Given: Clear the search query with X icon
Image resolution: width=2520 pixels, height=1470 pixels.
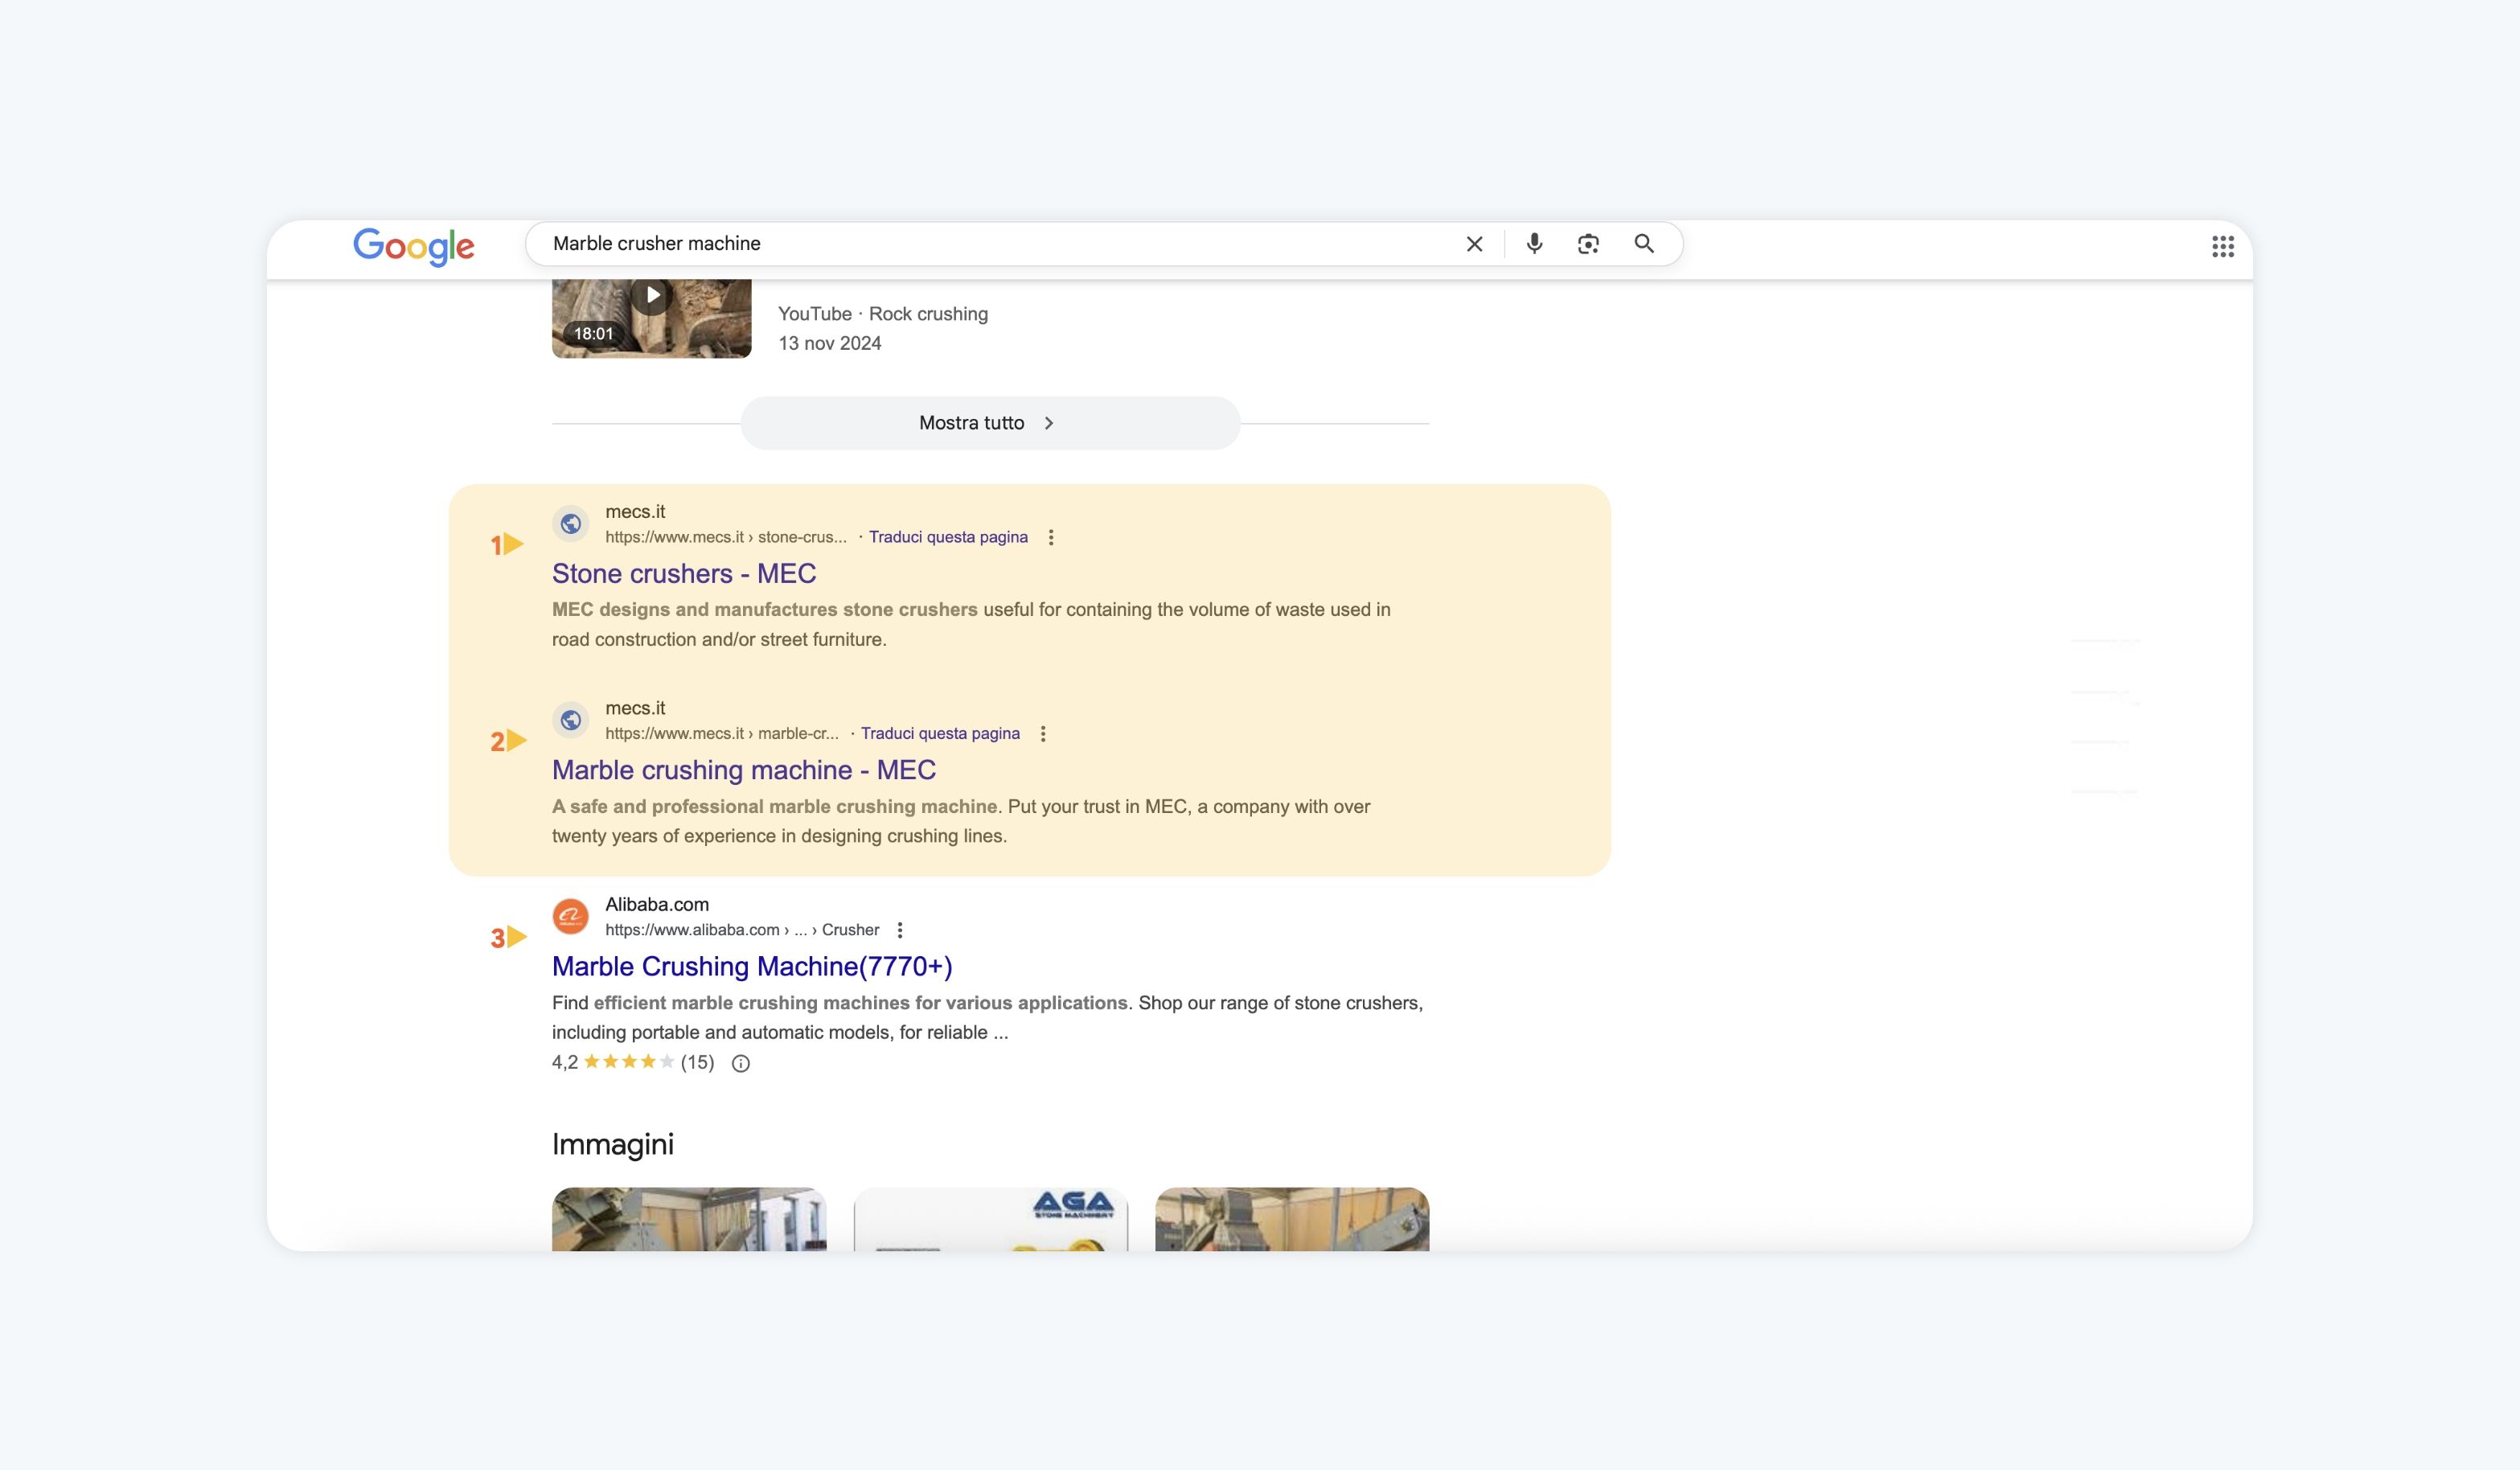Looking at the screenshot, I should [x=1474, y=244].
